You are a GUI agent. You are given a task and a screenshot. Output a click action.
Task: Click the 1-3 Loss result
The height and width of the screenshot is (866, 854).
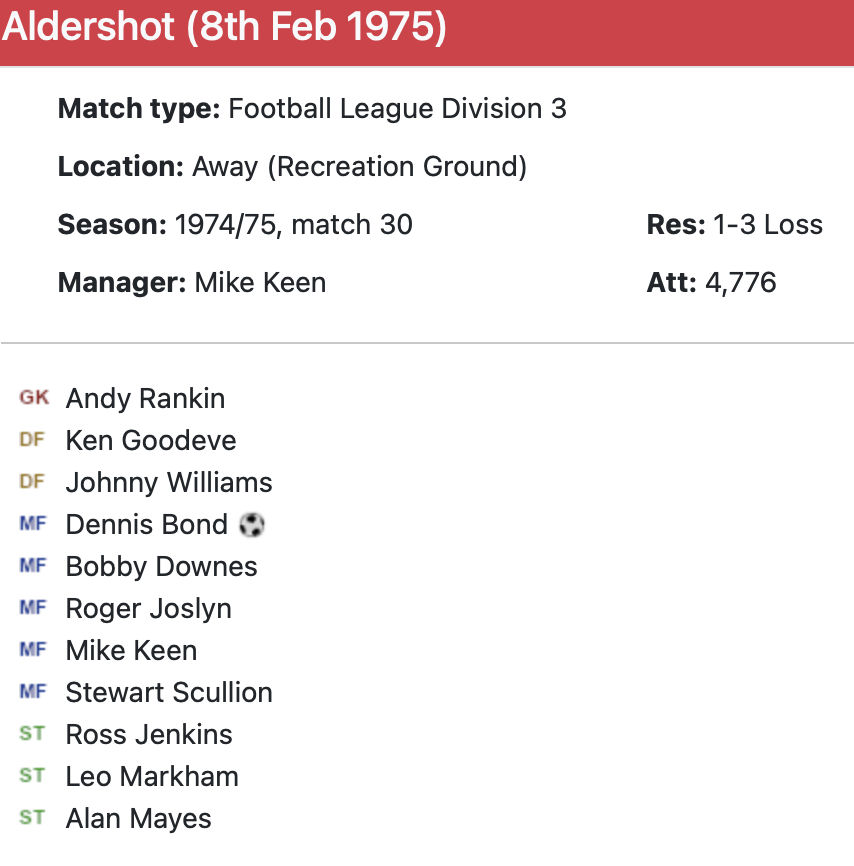pyautogui.click(x=768, y=224)
